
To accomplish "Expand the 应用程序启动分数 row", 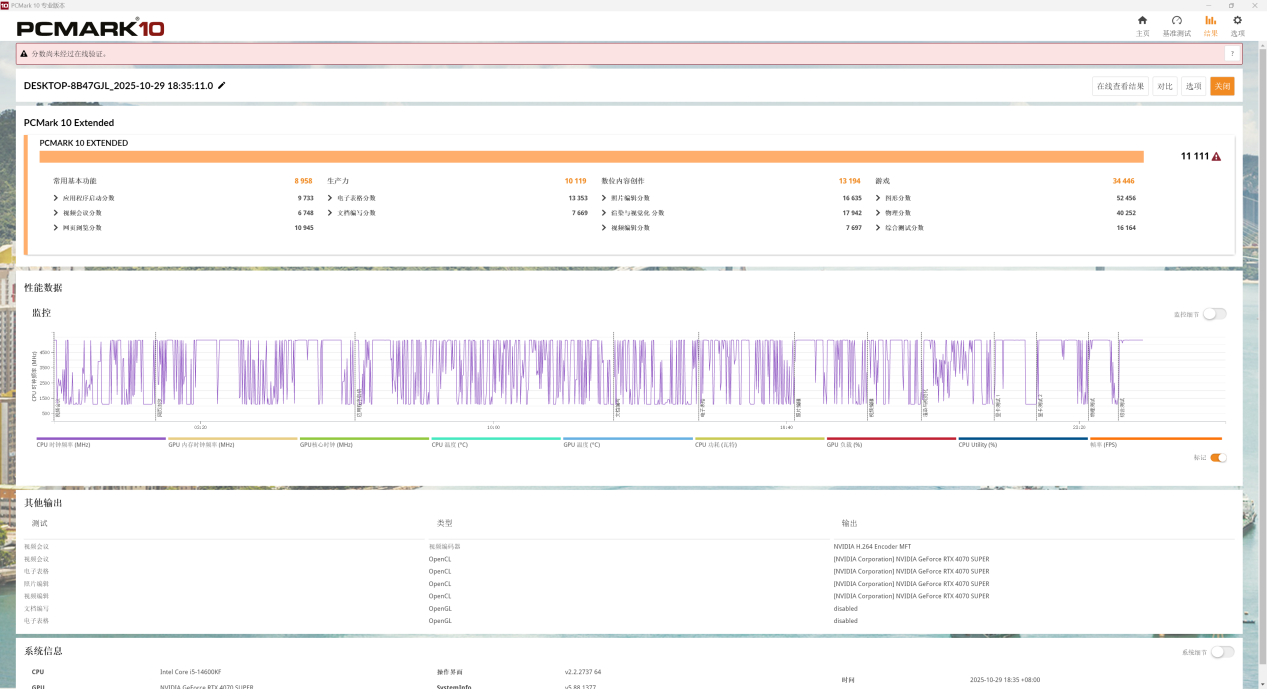I will click(56, 198).
